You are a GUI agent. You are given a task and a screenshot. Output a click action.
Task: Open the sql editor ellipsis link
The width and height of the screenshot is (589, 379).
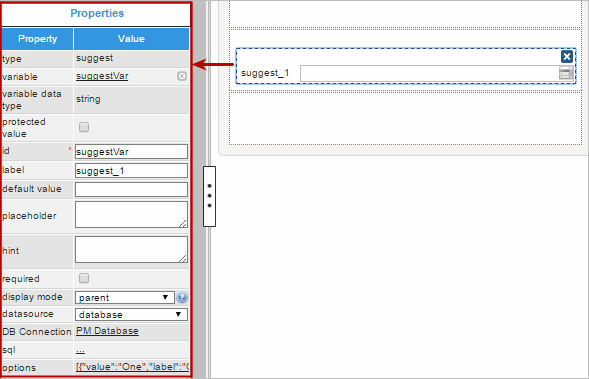[80, 350]
